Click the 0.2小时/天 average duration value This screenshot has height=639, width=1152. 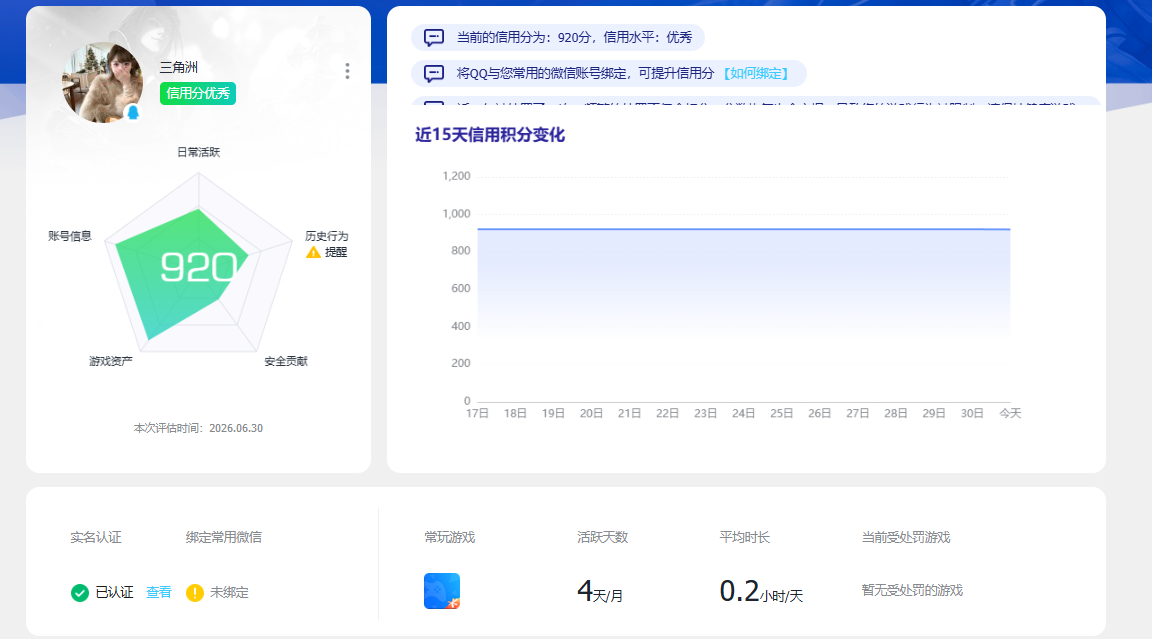[x=761, y=591]
